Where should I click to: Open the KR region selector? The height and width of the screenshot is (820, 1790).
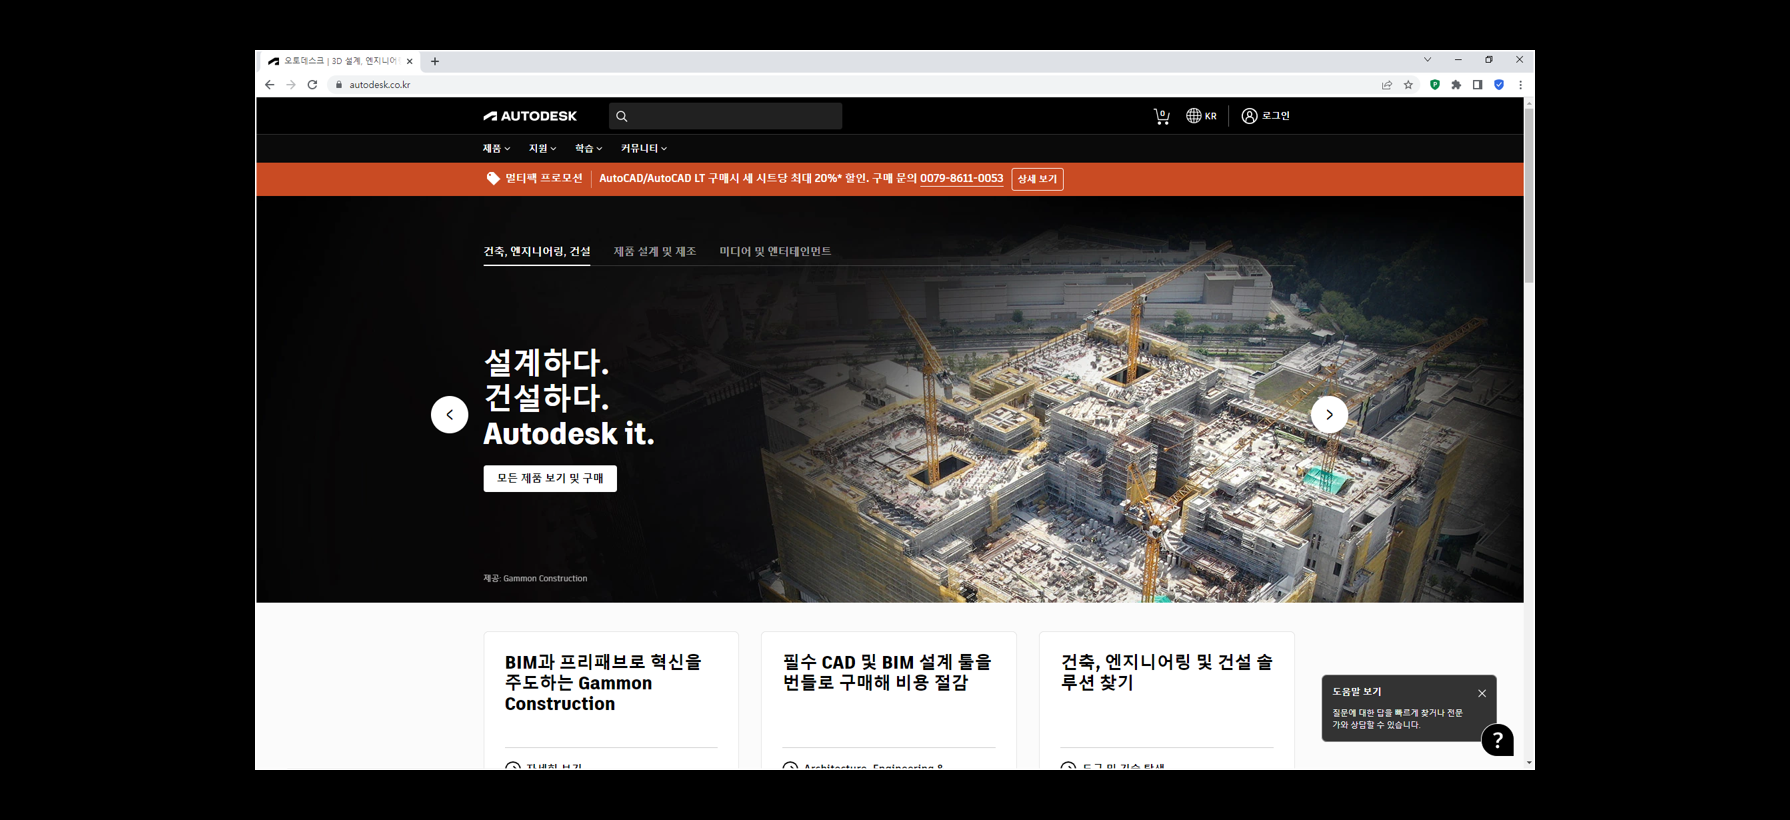[x=1201, y=116]
